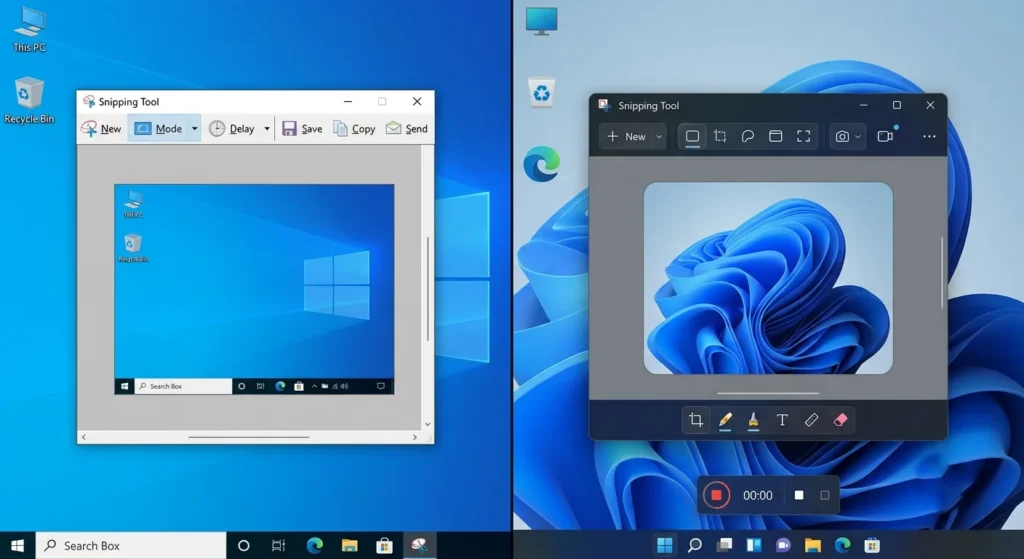Click the captured Windows 10 desktop thumbnail
The width and height of the screenshot is (1024, 559).
pyautogui.click(x=254, y=289)
